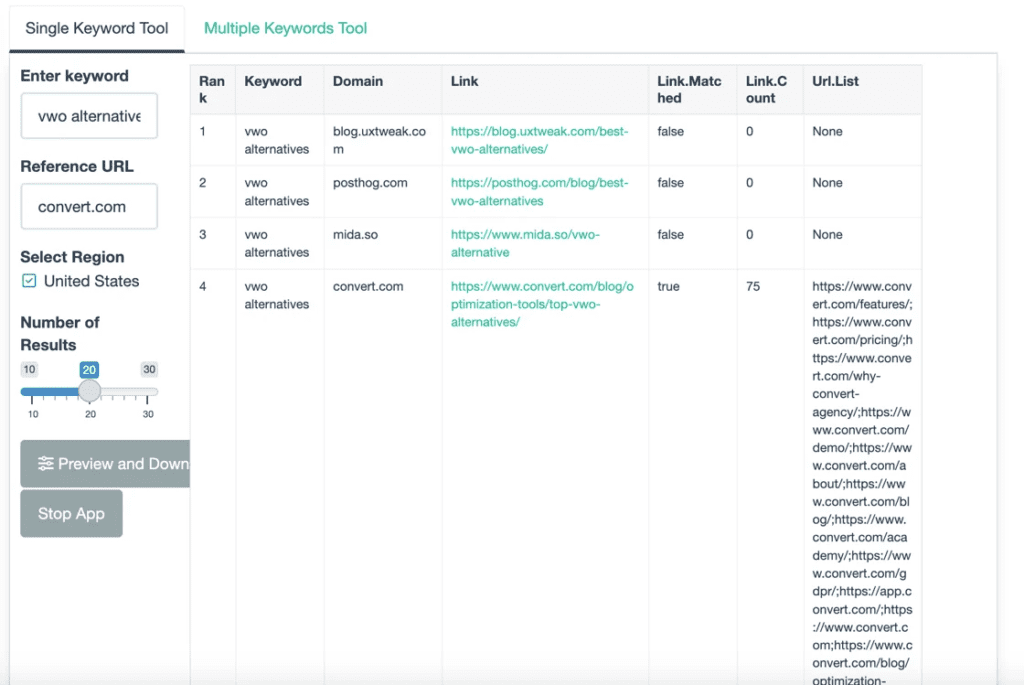
Task: Click the Link.Count value 75
Action: pyautogui.click(x=753, y=287)
